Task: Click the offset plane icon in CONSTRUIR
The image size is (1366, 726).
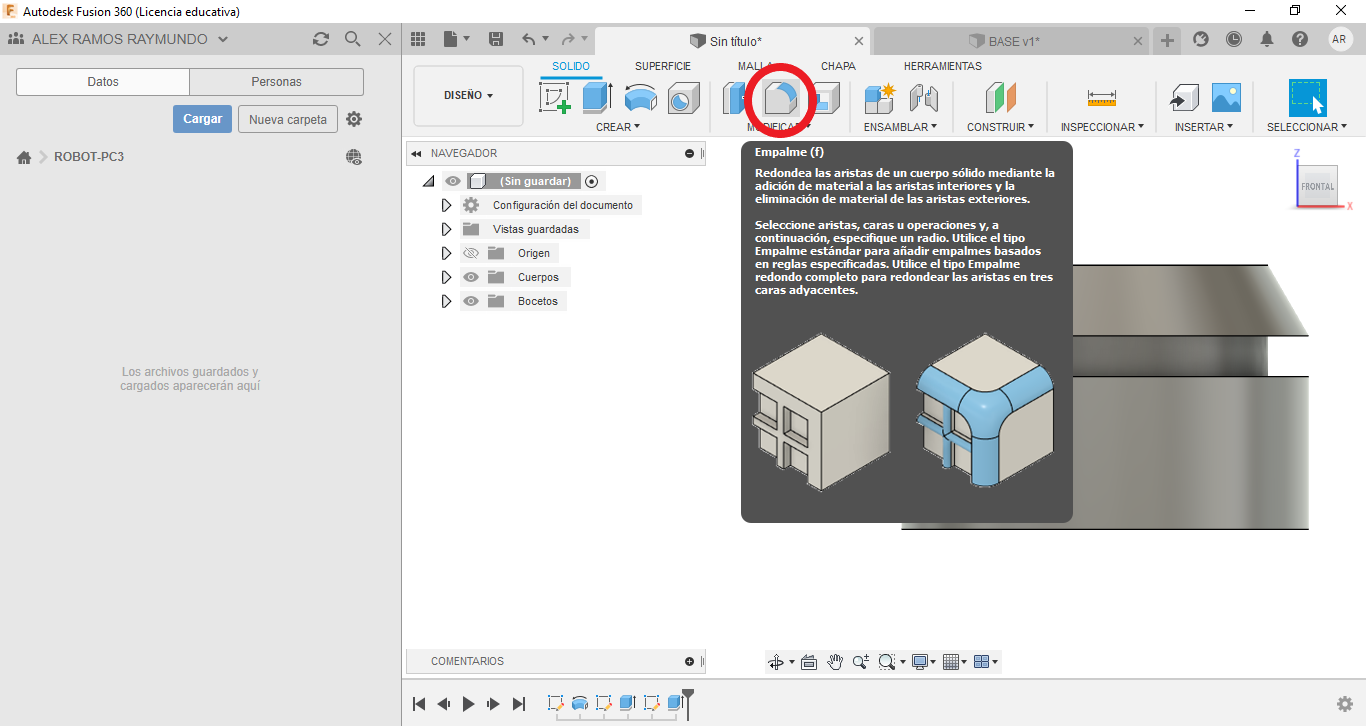Action: [1000, 98]
